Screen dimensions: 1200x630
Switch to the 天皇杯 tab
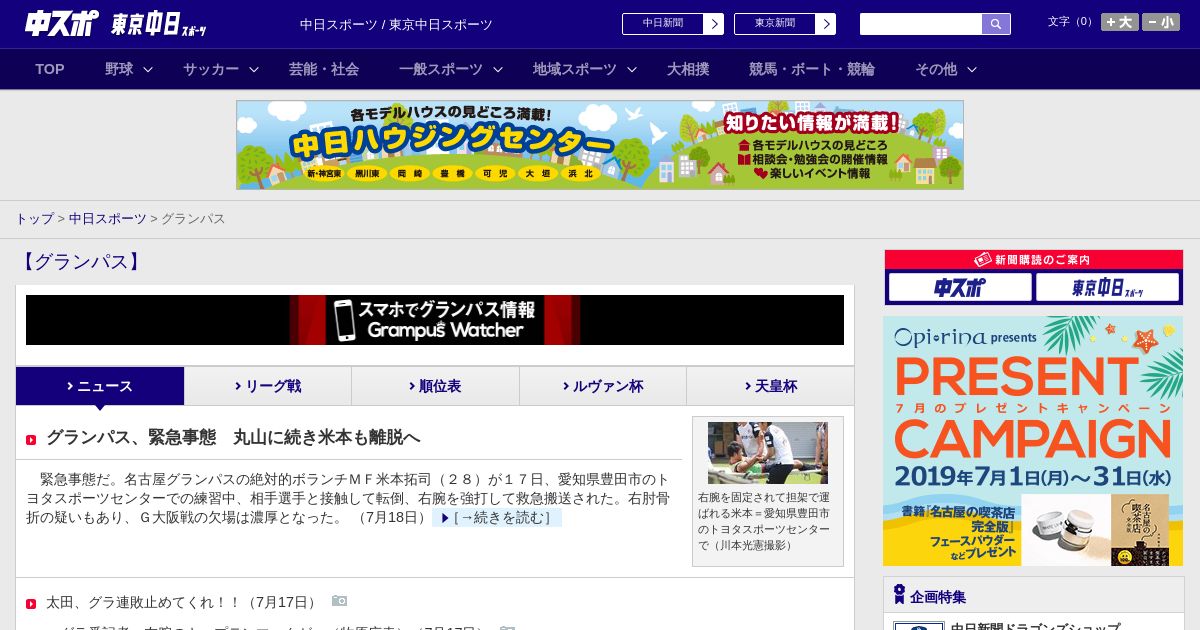[770, 386]
